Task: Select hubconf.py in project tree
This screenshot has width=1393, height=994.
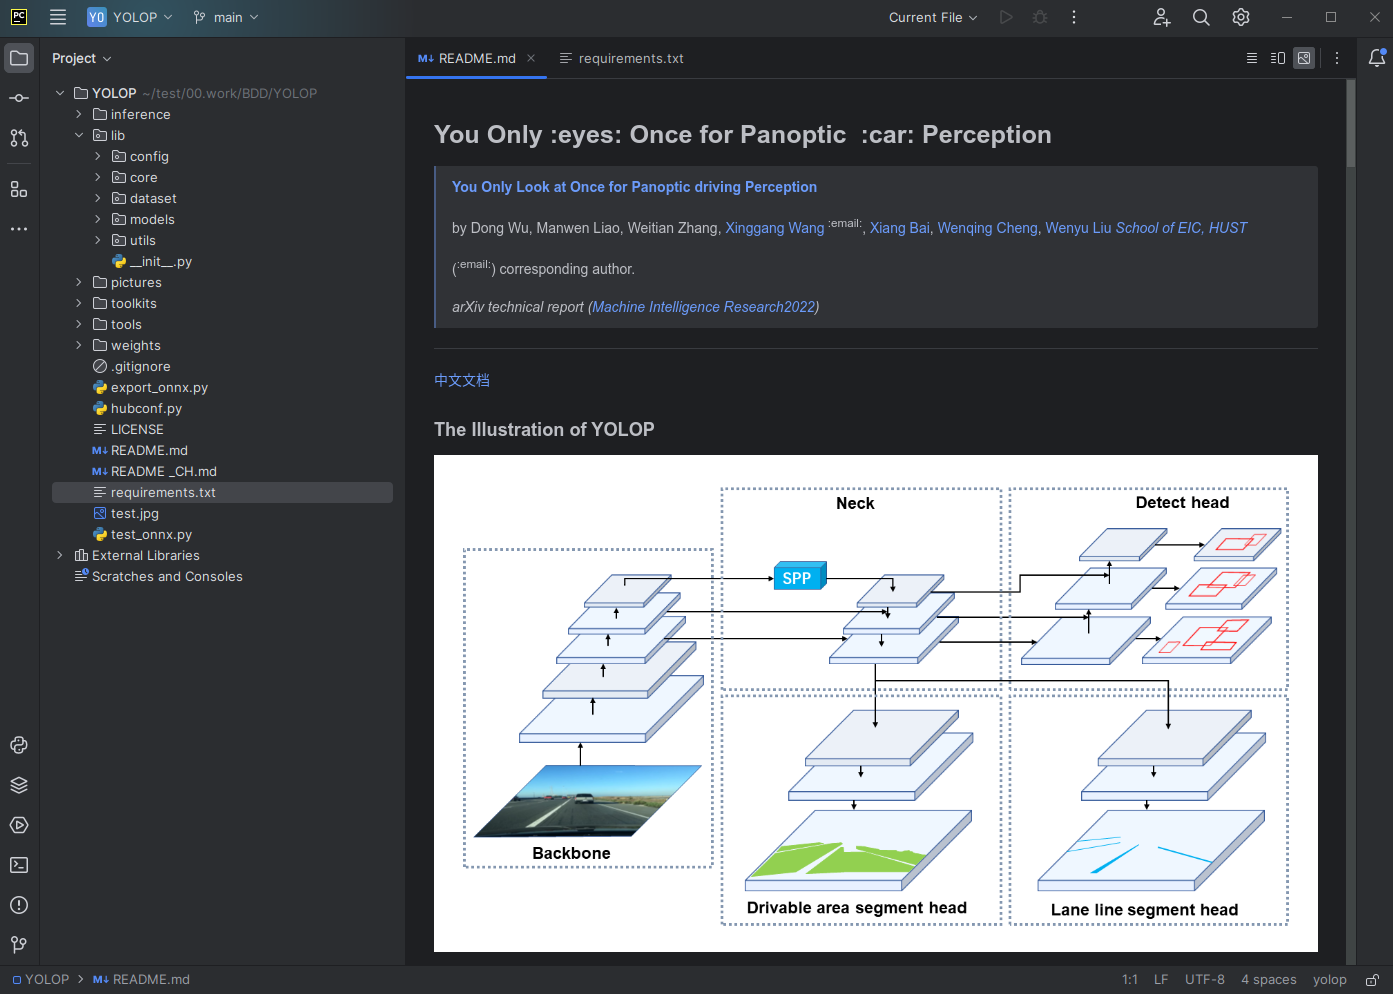Action: pyautogui.click(x=146, y=408)
